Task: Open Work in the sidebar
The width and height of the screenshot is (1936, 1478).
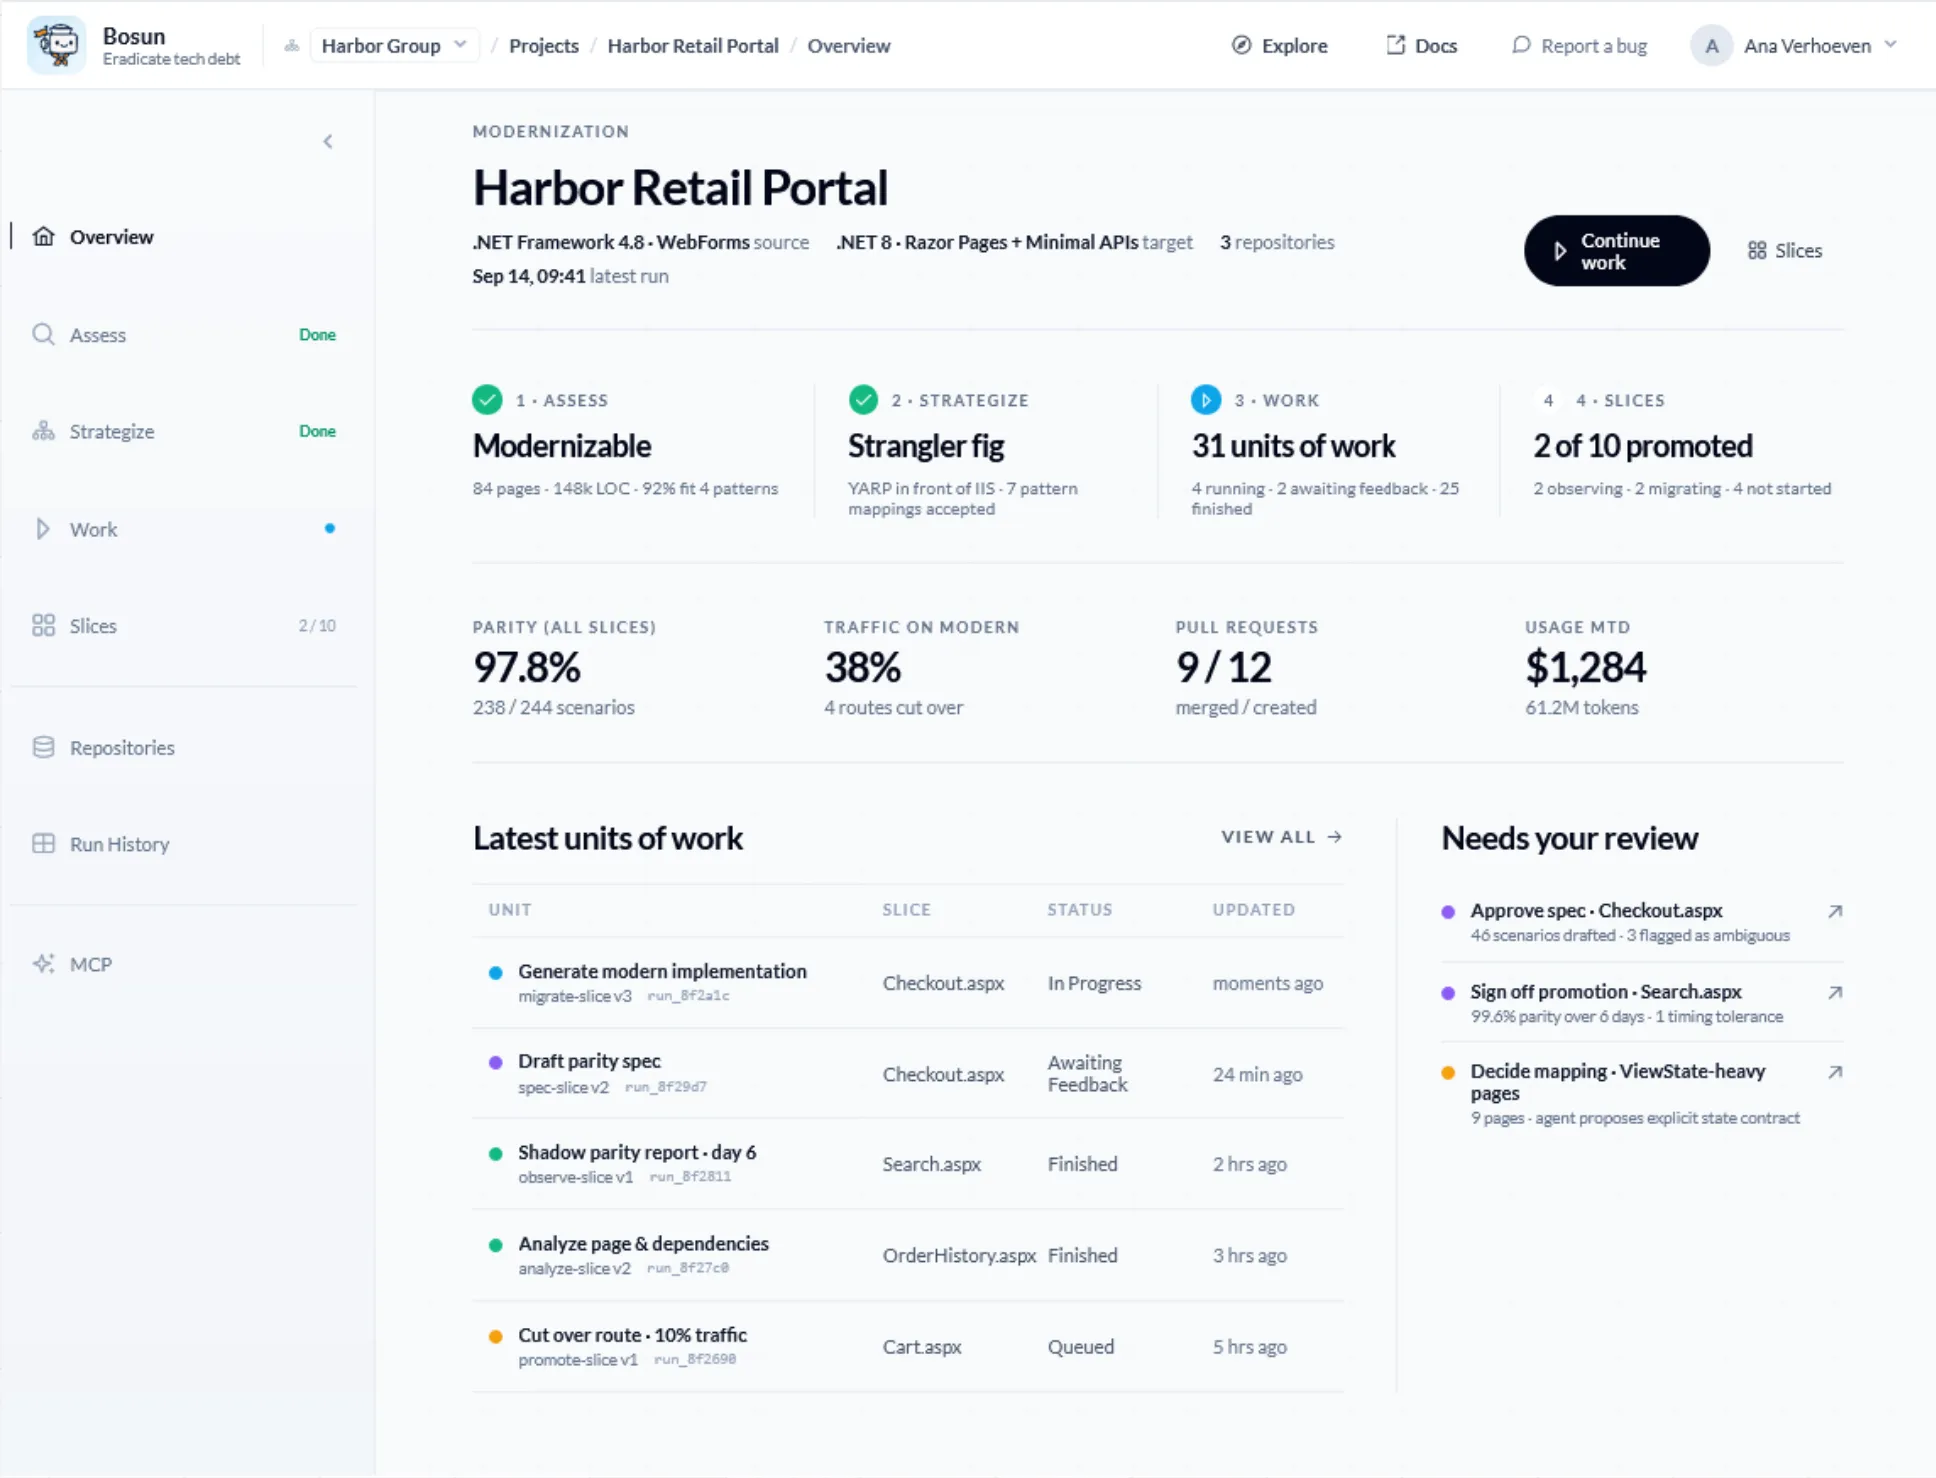Action: click(x=184, y=529)
